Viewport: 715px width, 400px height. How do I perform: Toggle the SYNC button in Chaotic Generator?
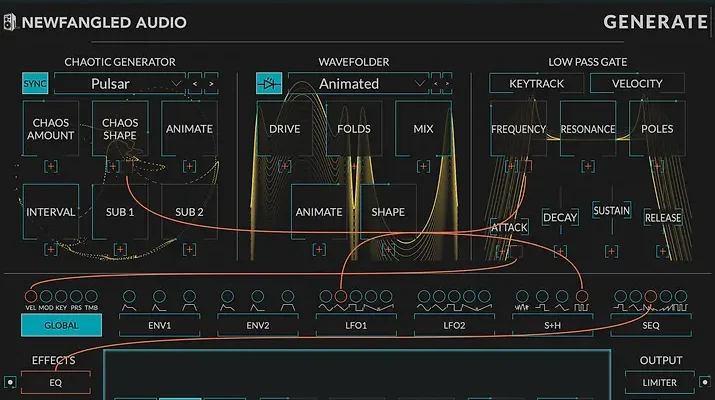(x=35, y=84)
